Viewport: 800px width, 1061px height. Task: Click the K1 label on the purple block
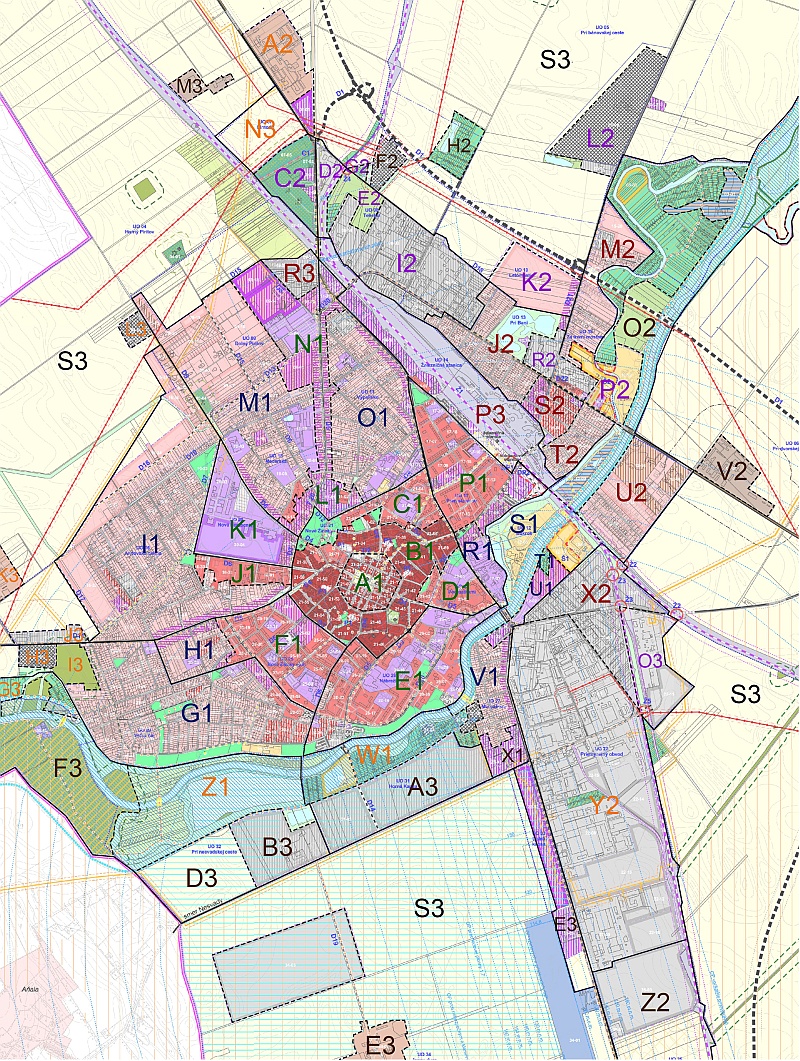point(245,530)
